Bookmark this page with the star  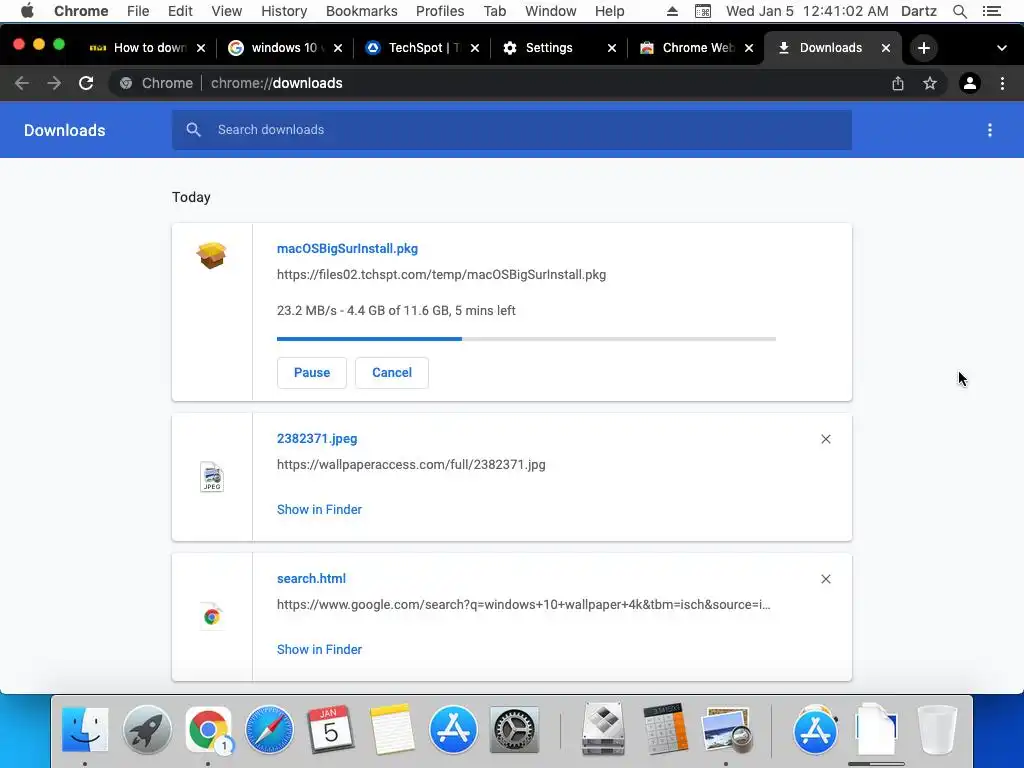[x=930, y=83]
